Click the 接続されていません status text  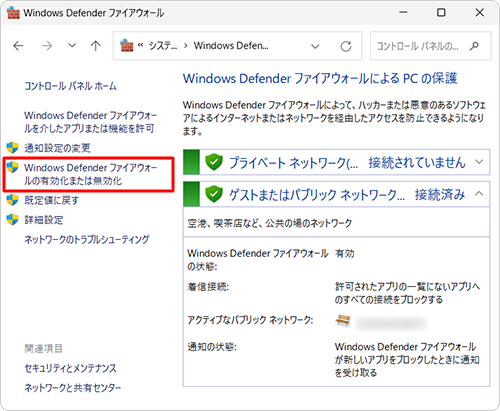(417, 162)
